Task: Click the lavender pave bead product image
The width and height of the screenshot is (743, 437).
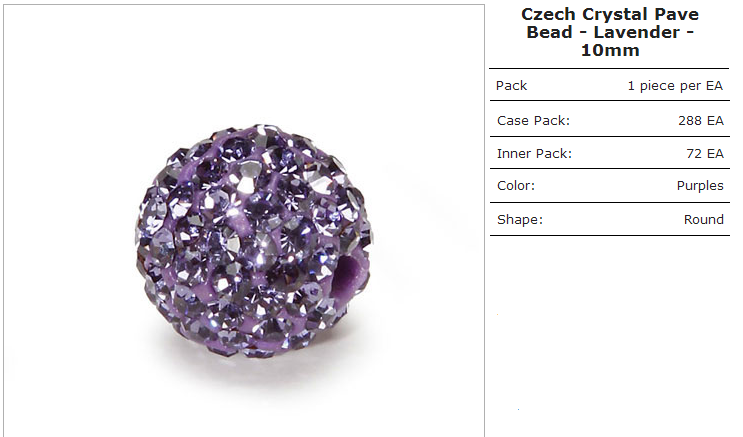Action: (254, 241)
